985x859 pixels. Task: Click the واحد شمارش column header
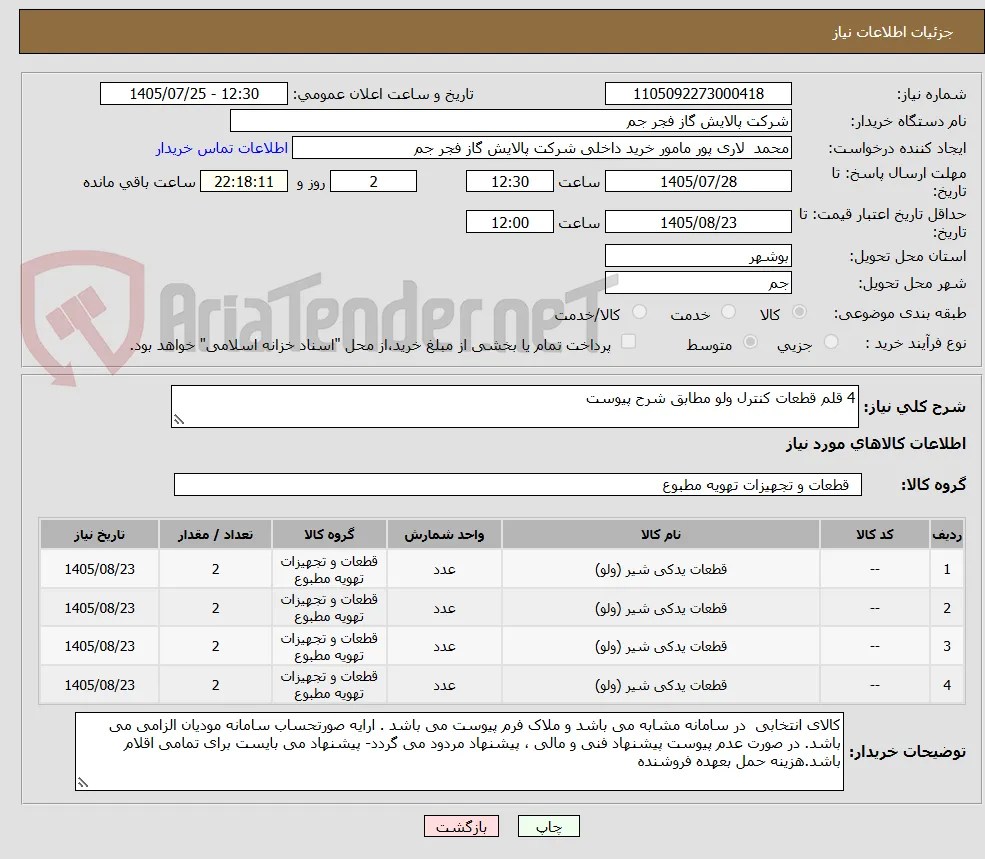click(x=444, y=534)
